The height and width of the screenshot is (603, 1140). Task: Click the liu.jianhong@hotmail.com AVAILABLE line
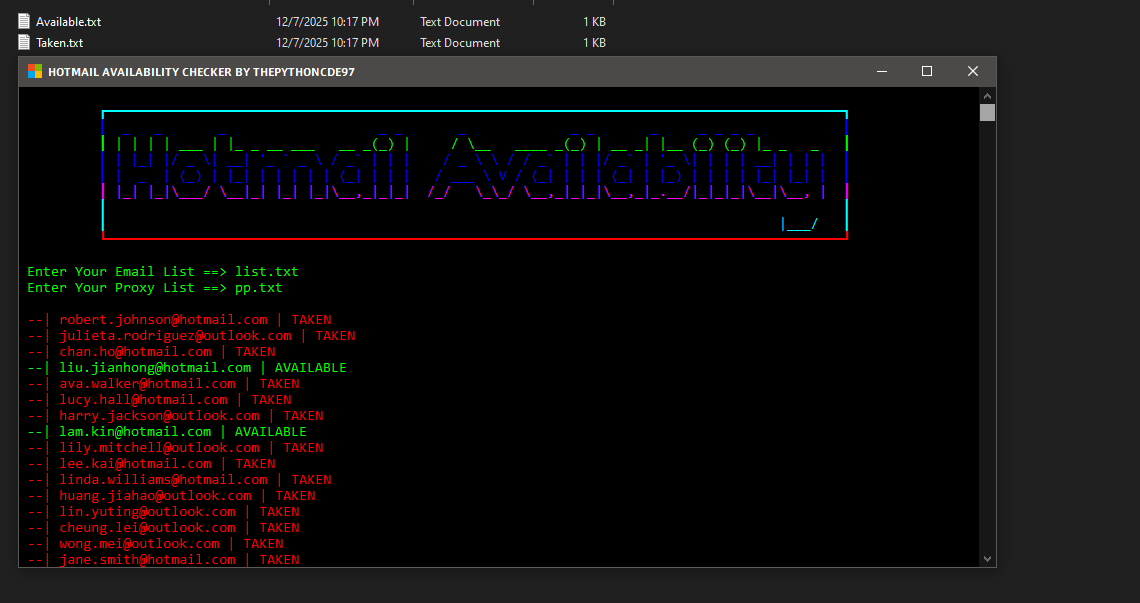click(187, 367)
